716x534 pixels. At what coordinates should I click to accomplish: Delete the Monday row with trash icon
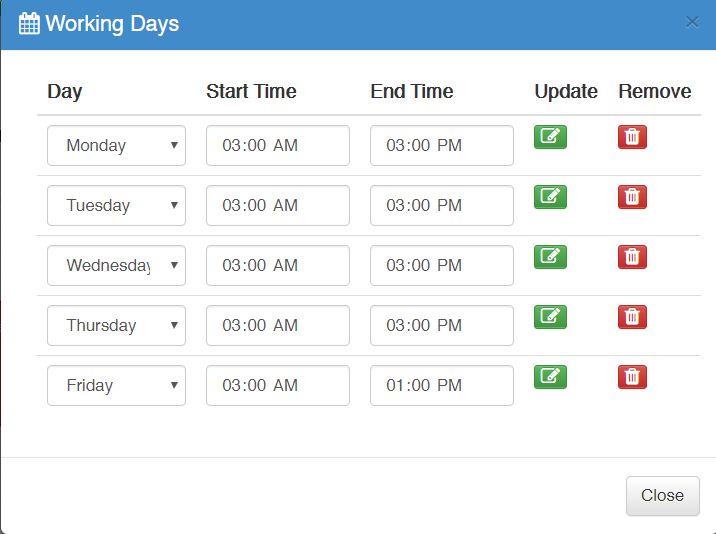[632, 137]
